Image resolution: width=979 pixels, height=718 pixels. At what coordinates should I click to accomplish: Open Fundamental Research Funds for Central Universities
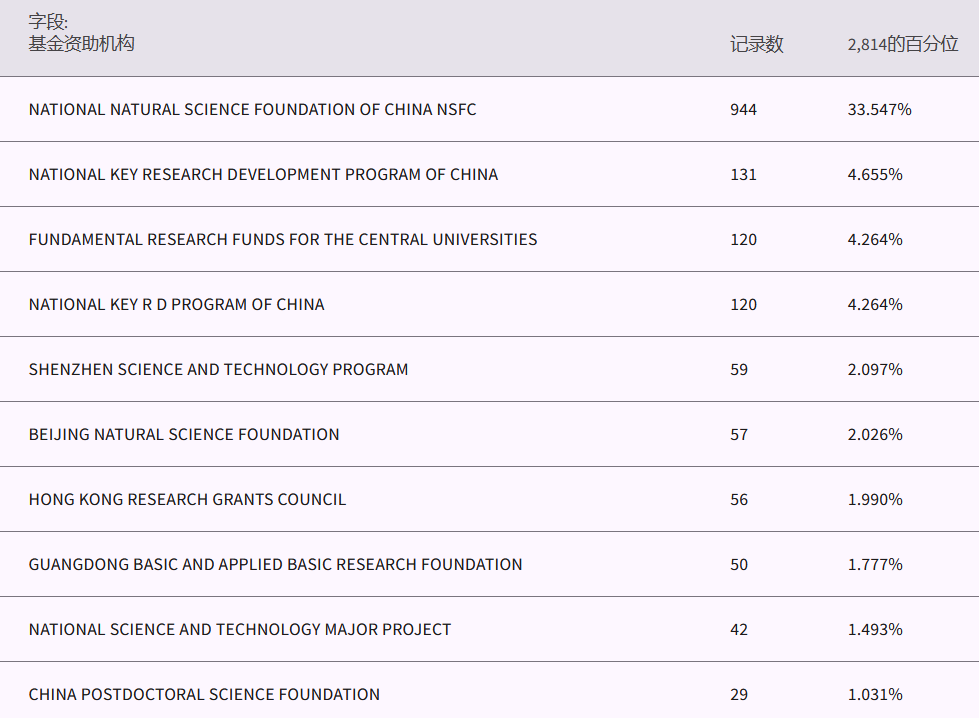click(x=283, y=240)
